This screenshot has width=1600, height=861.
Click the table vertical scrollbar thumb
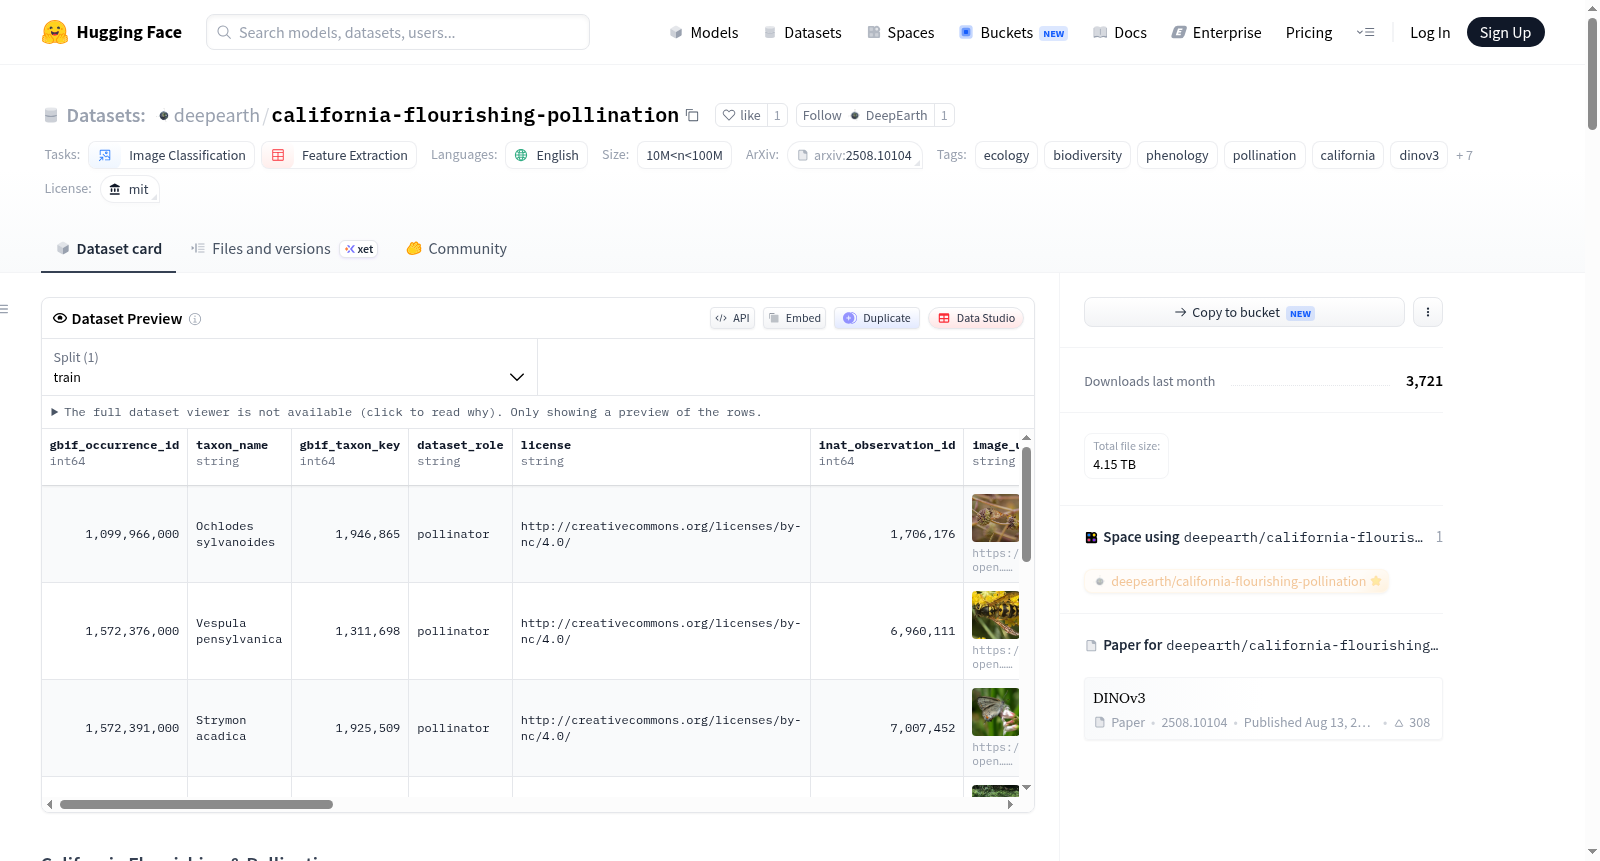click(x=1026, y=504)
